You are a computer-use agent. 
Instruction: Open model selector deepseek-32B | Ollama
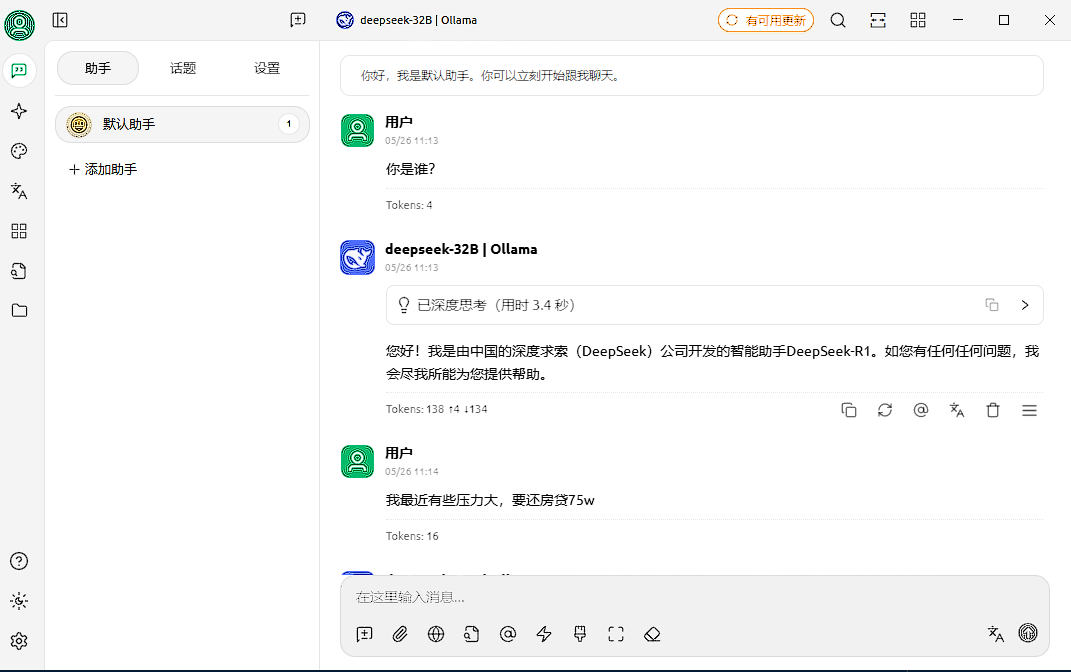407,20
